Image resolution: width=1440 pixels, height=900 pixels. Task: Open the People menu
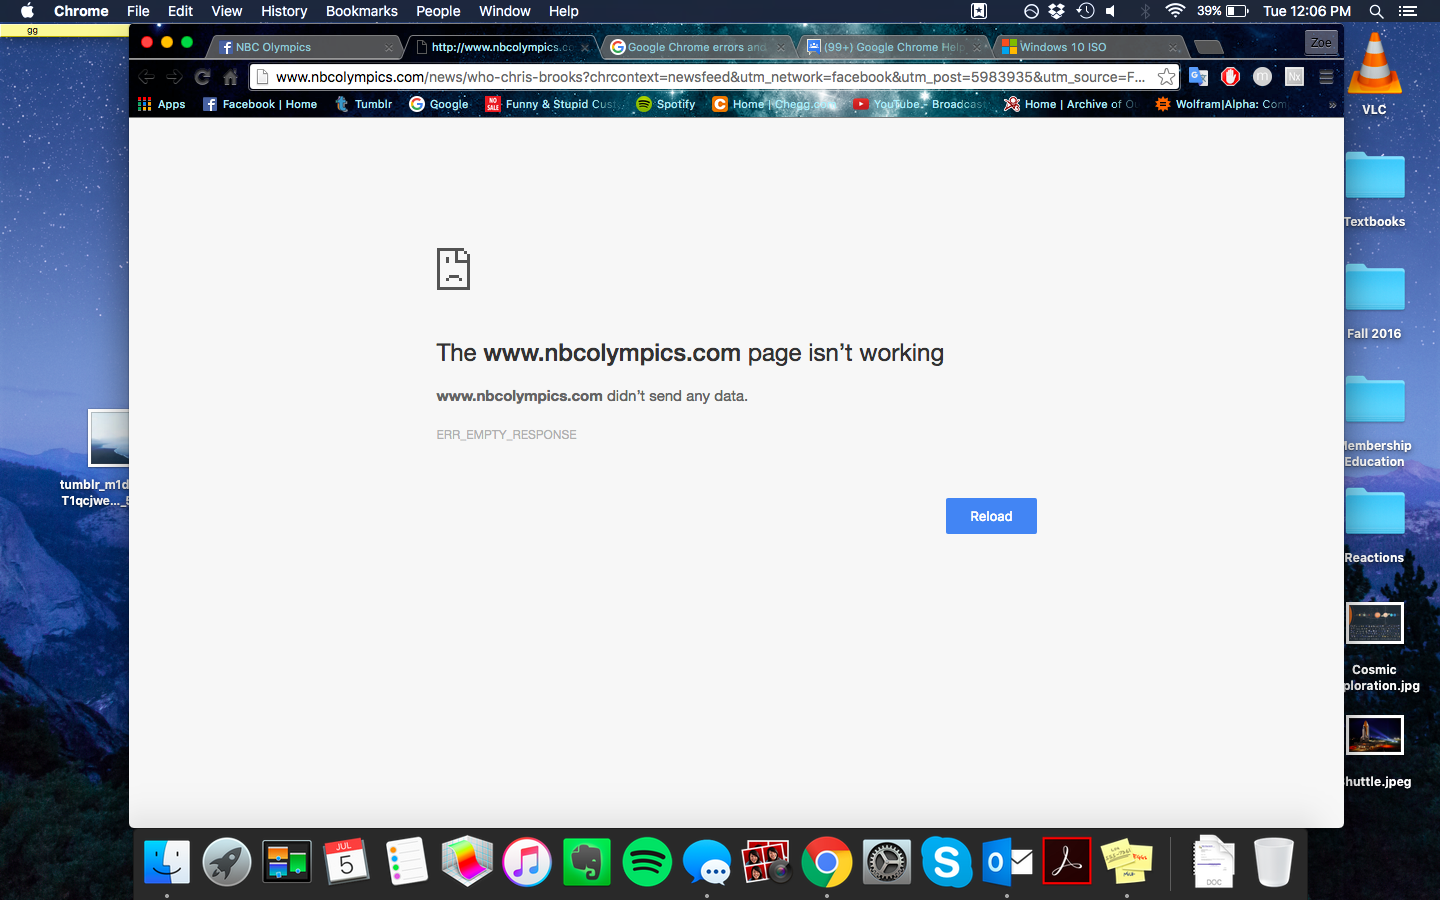click(x=438, y=11)
